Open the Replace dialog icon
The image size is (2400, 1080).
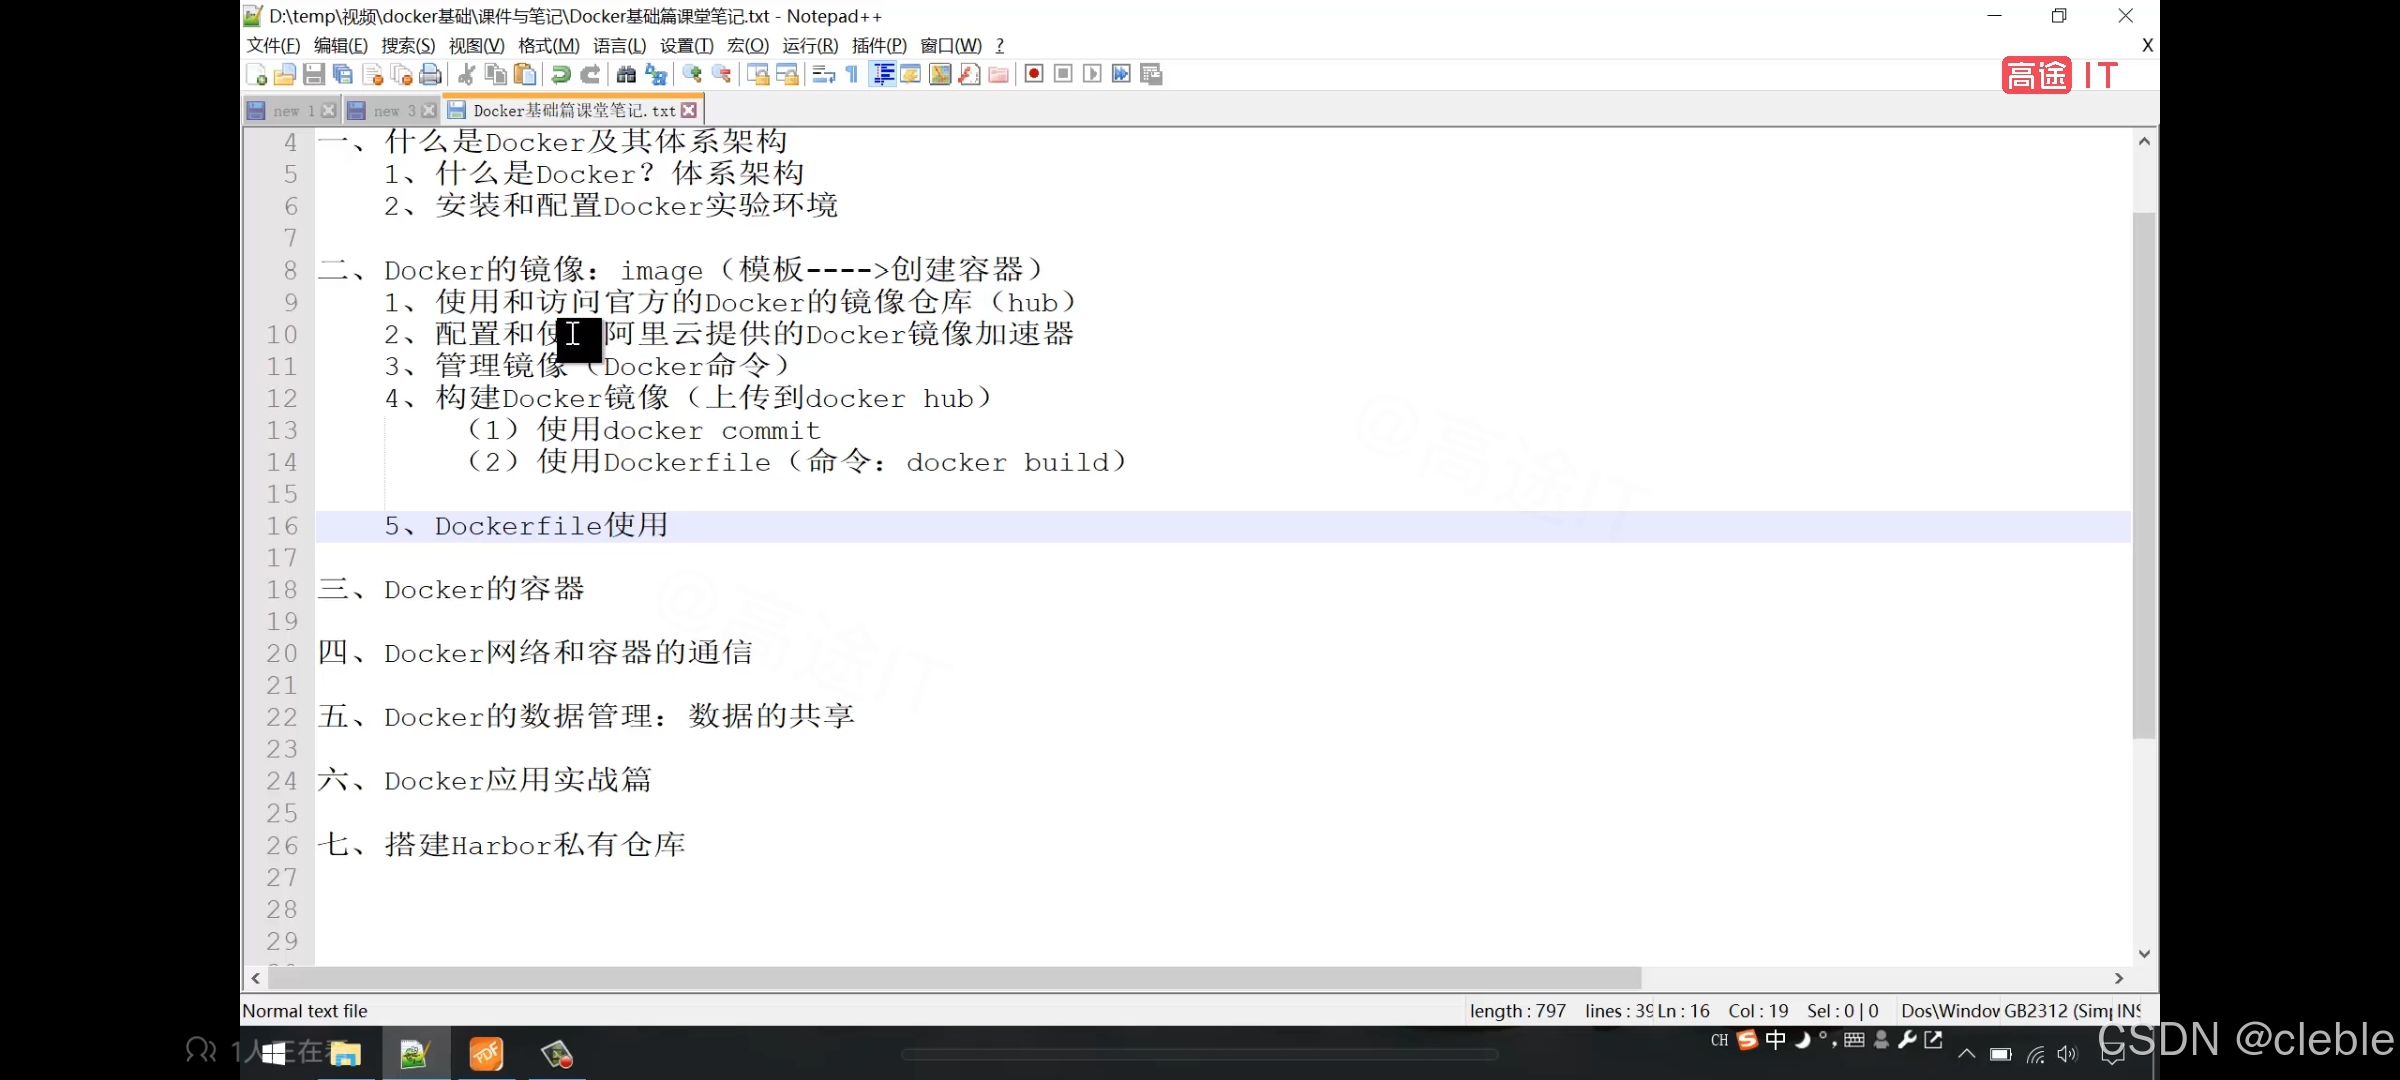[x=656, y=74]
